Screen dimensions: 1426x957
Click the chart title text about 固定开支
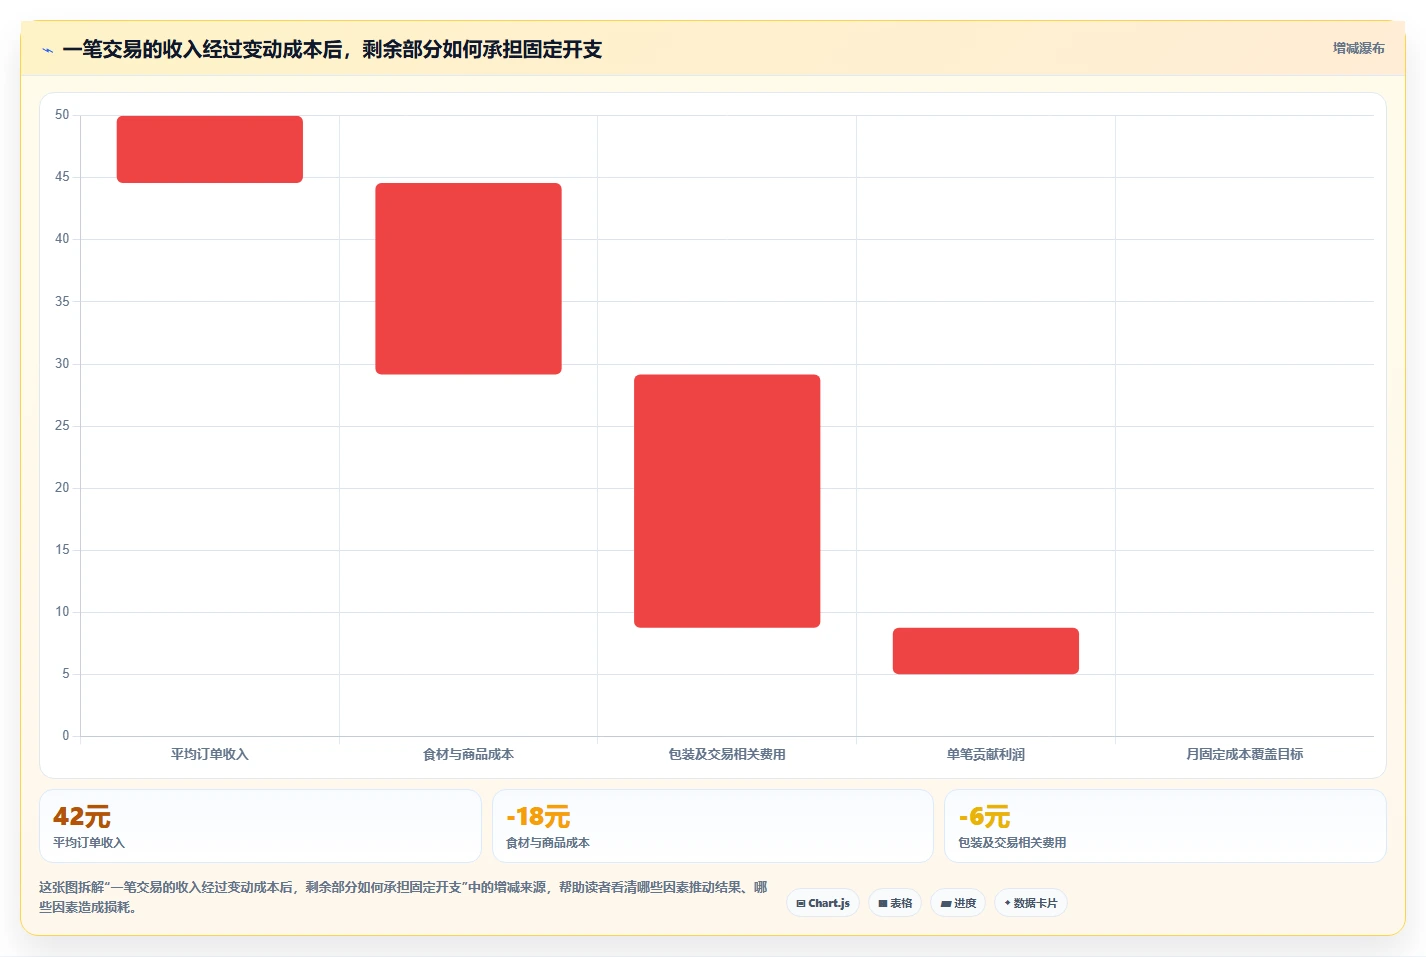[x=332, y=49]
